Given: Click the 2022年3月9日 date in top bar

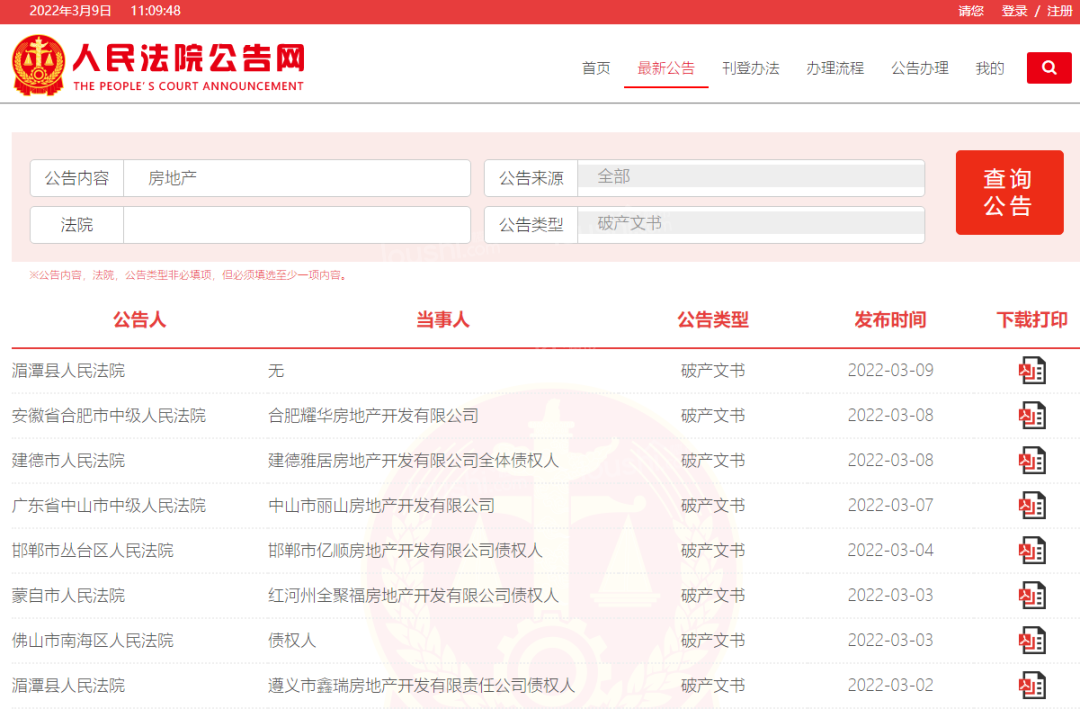Looking at the screenshot, I should click(70, 11).
